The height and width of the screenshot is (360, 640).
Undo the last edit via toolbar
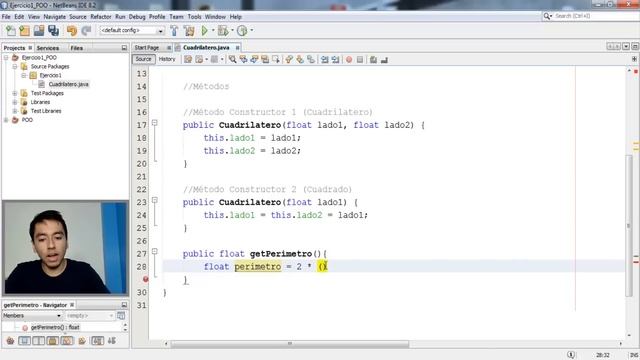click(x=72, y=31)
